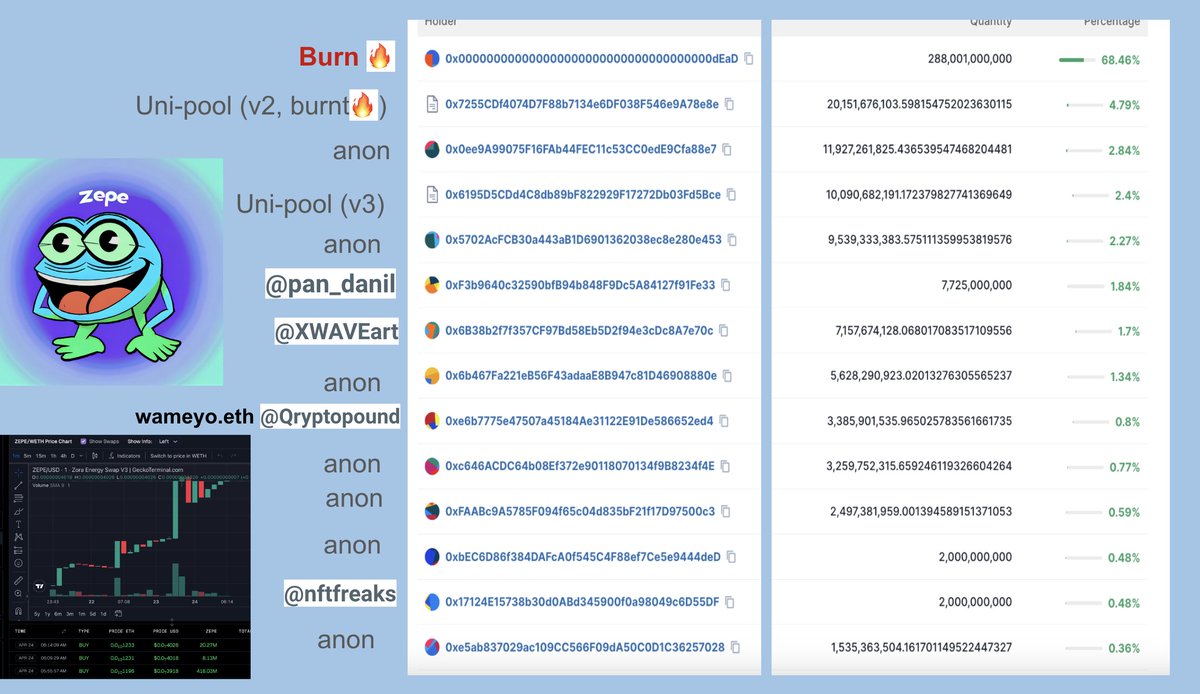Open the Indicators menu in chart
The width and height of the screenshot is (1200, 694).
click(x=123, y=456)
